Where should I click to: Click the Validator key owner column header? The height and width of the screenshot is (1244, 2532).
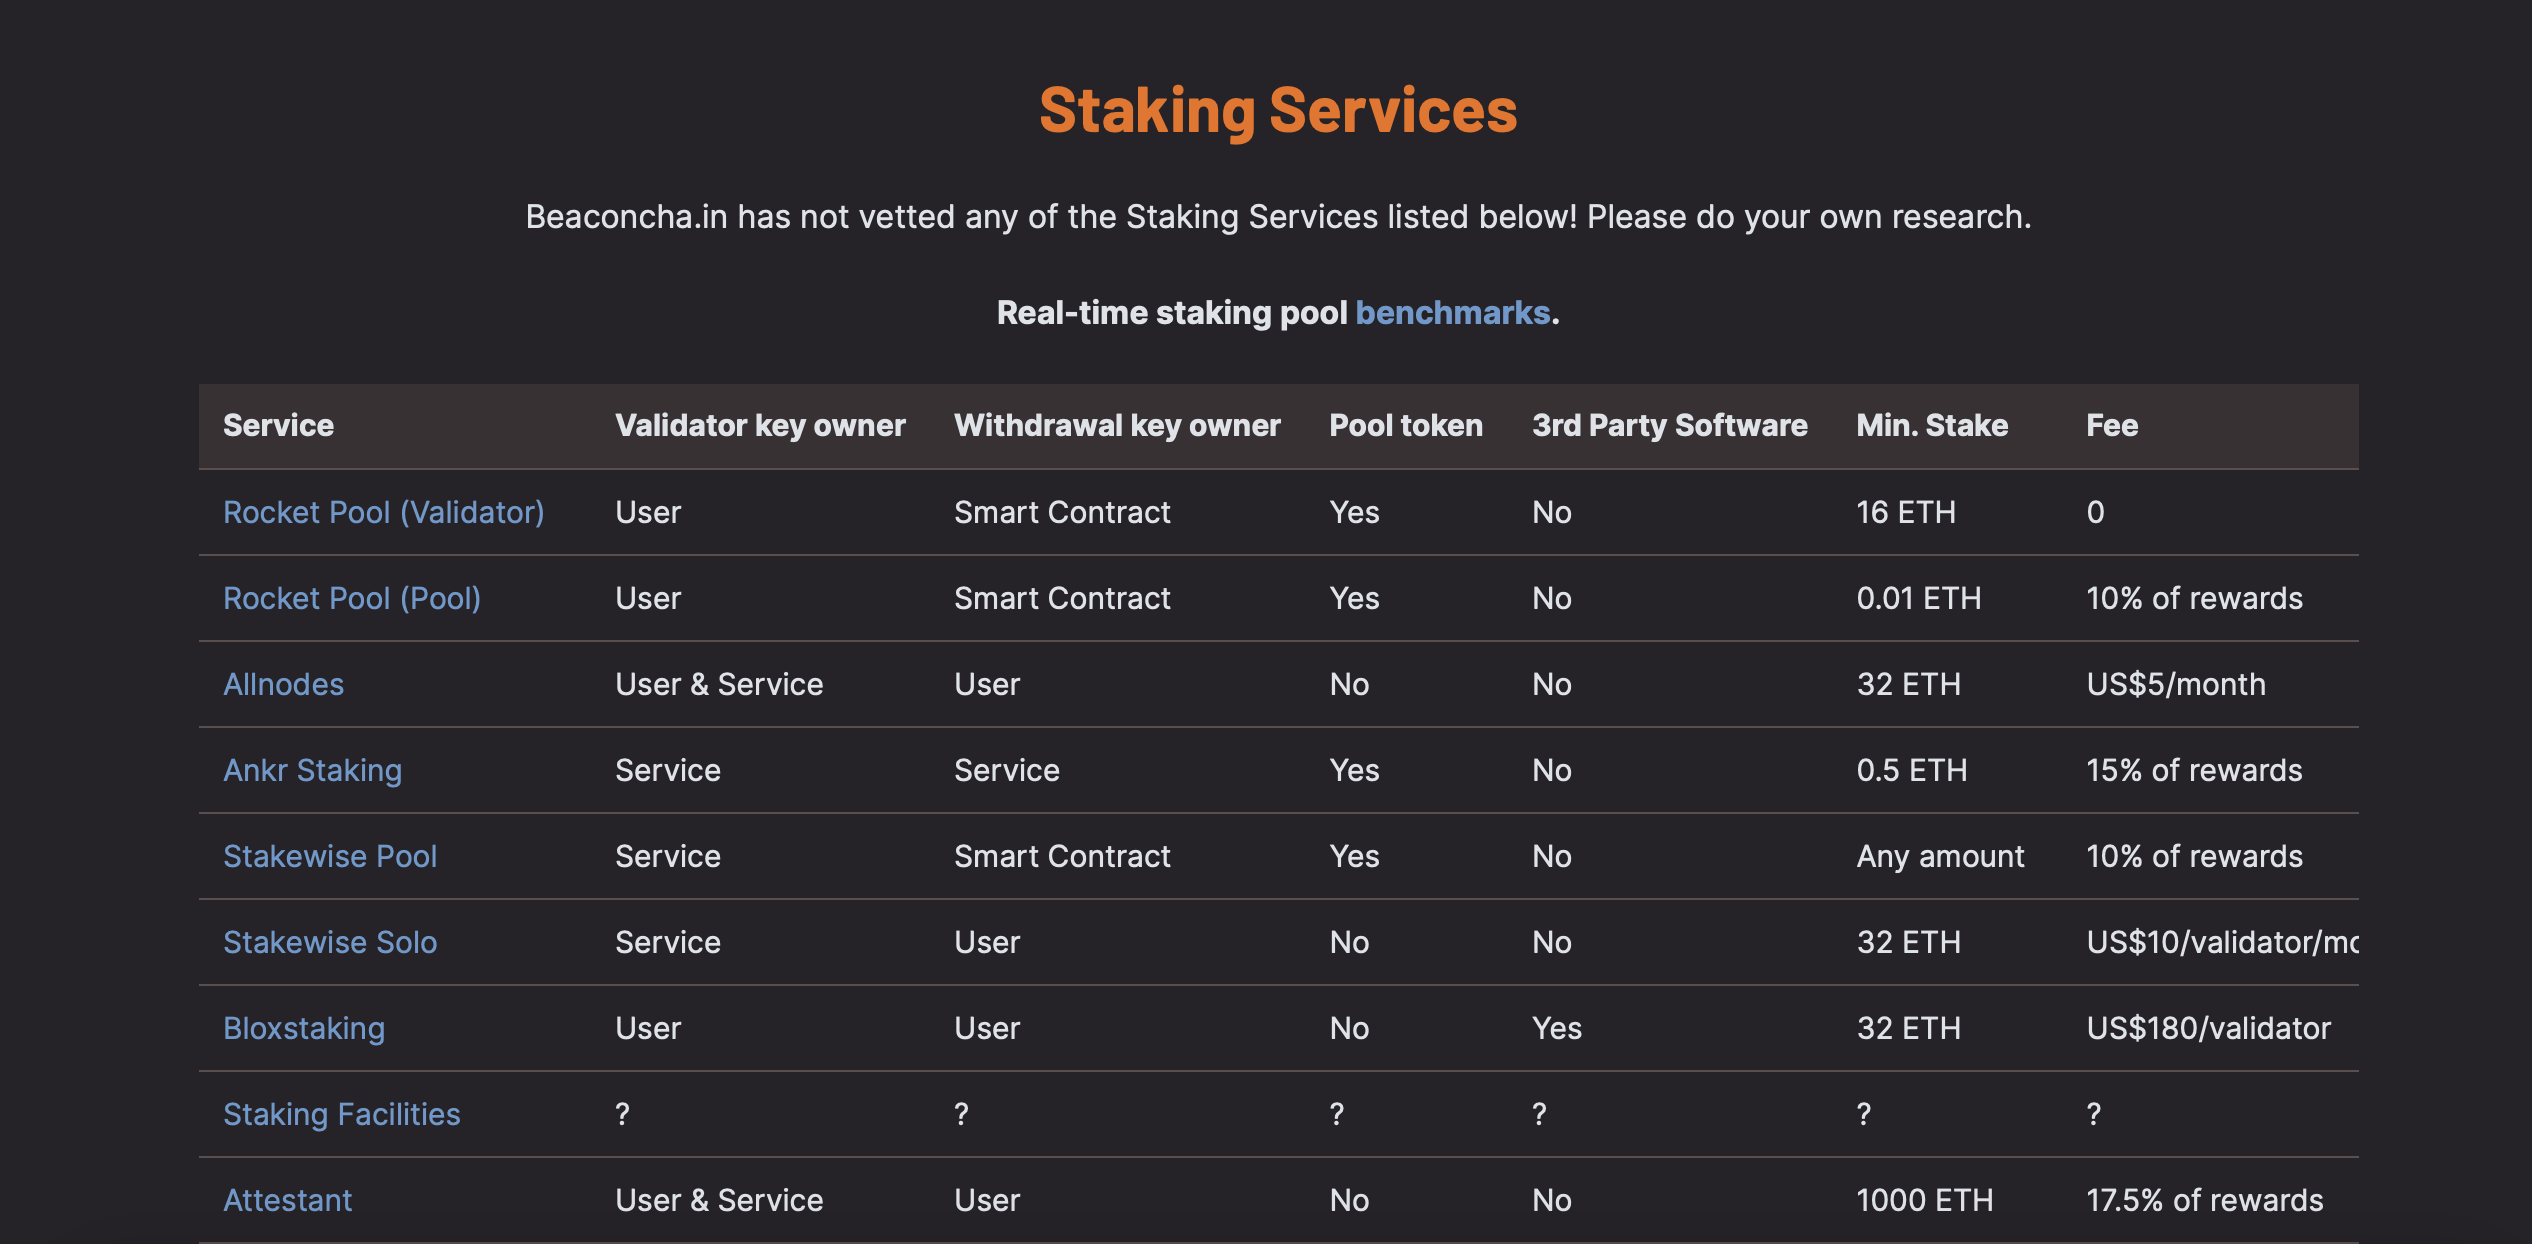tap(761, 423)
